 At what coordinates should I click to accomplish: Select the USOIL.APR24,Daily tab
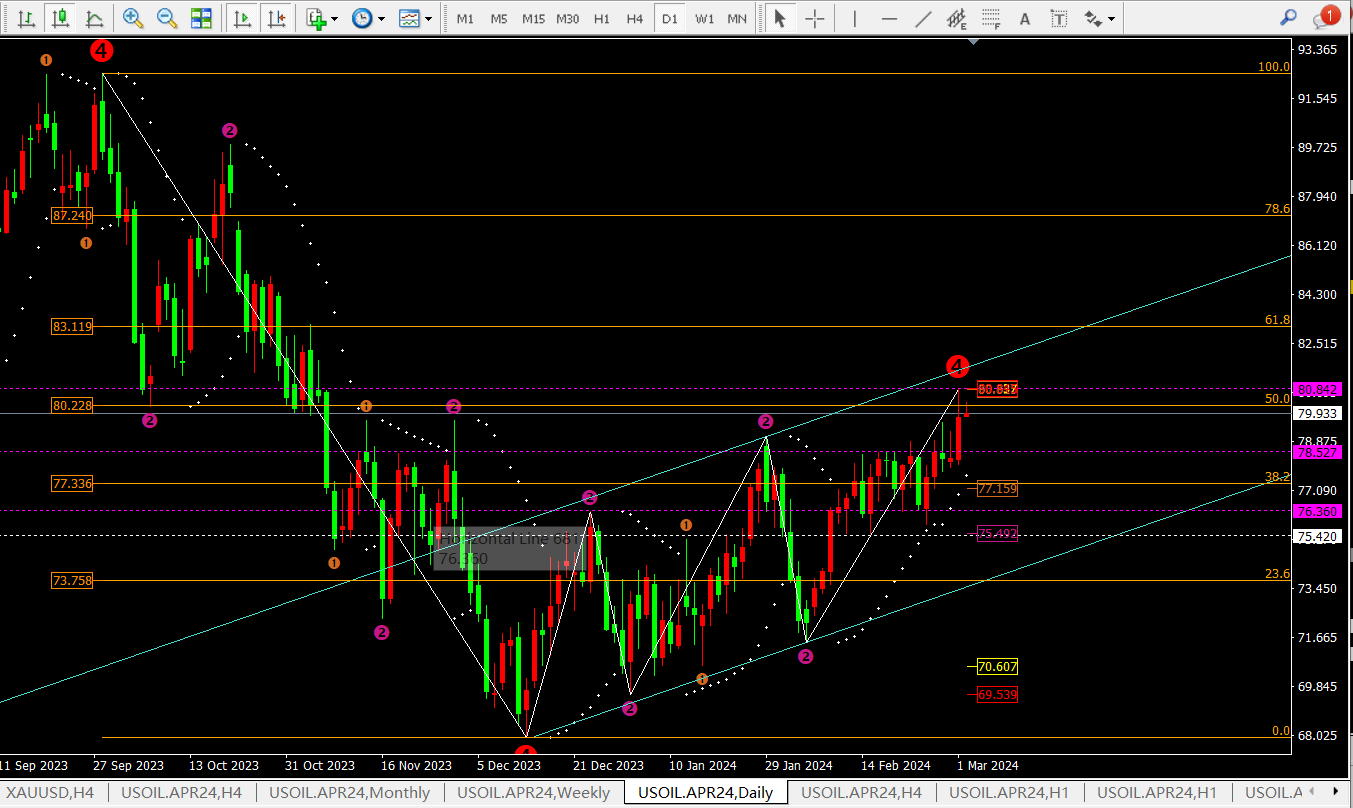(706, 793)
